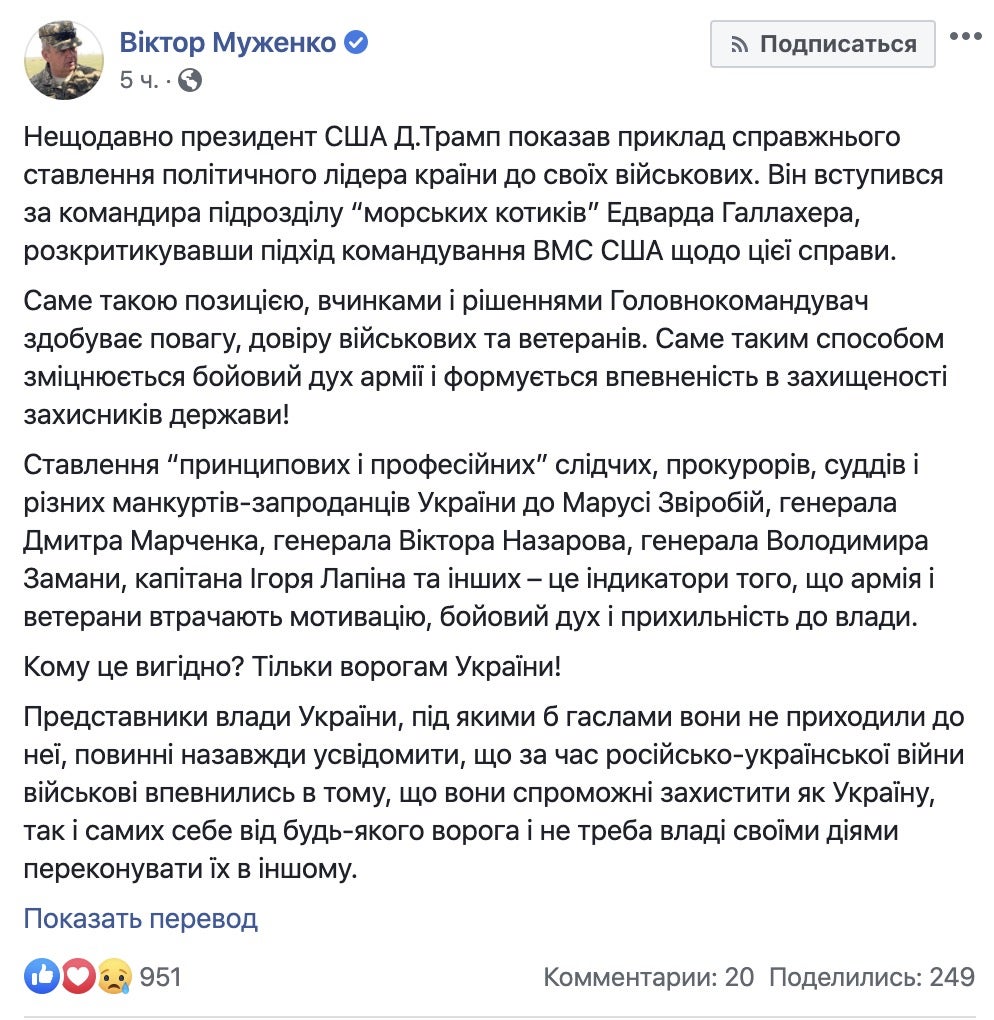Open the "5 ч." post timestamp

coord(138,80)
